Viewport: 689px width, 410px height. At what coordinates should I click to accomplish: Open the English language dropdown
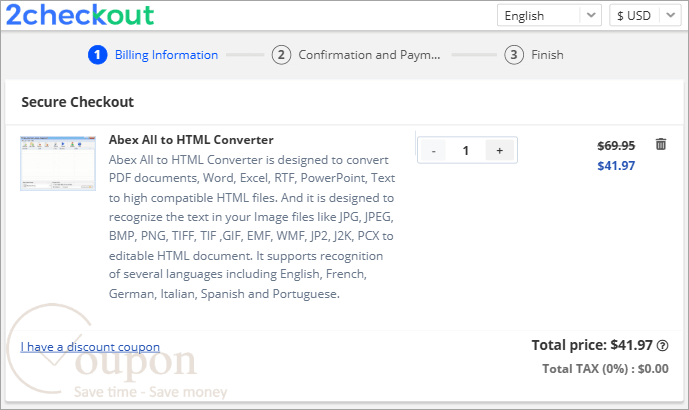point(549,15)
